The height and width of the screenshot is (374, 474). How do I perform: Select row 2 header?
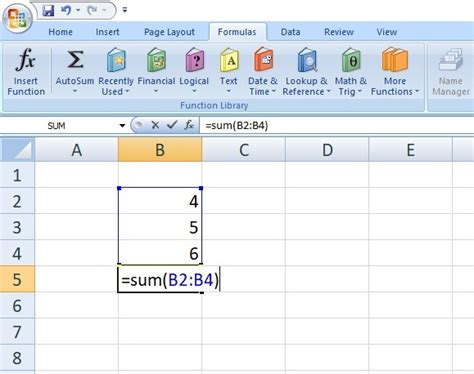pos(17,201)
